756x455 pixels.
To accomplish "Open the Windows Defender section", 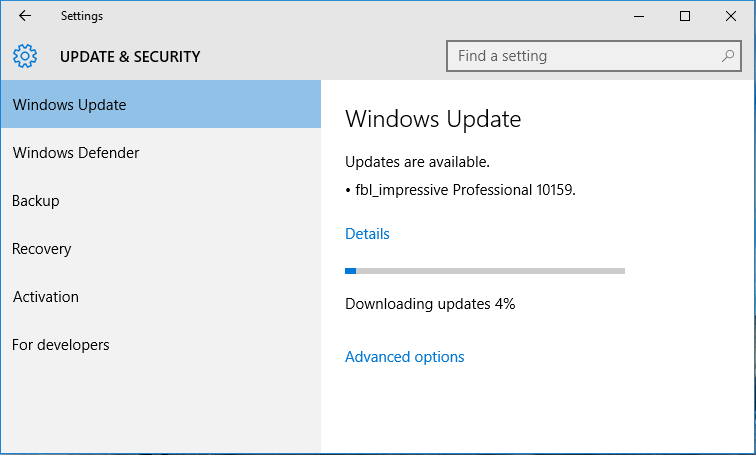I will tap(161, 152).
